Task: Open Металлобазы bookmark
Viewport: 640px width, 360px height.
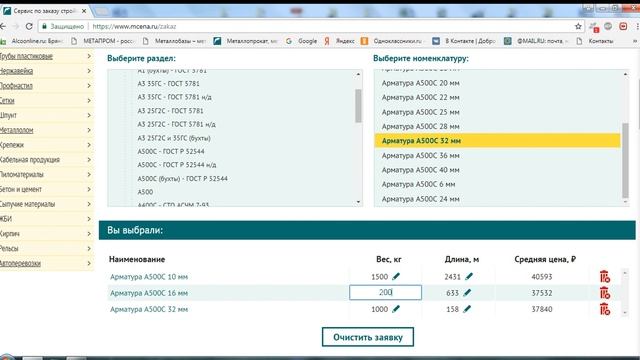Action: 174,41
